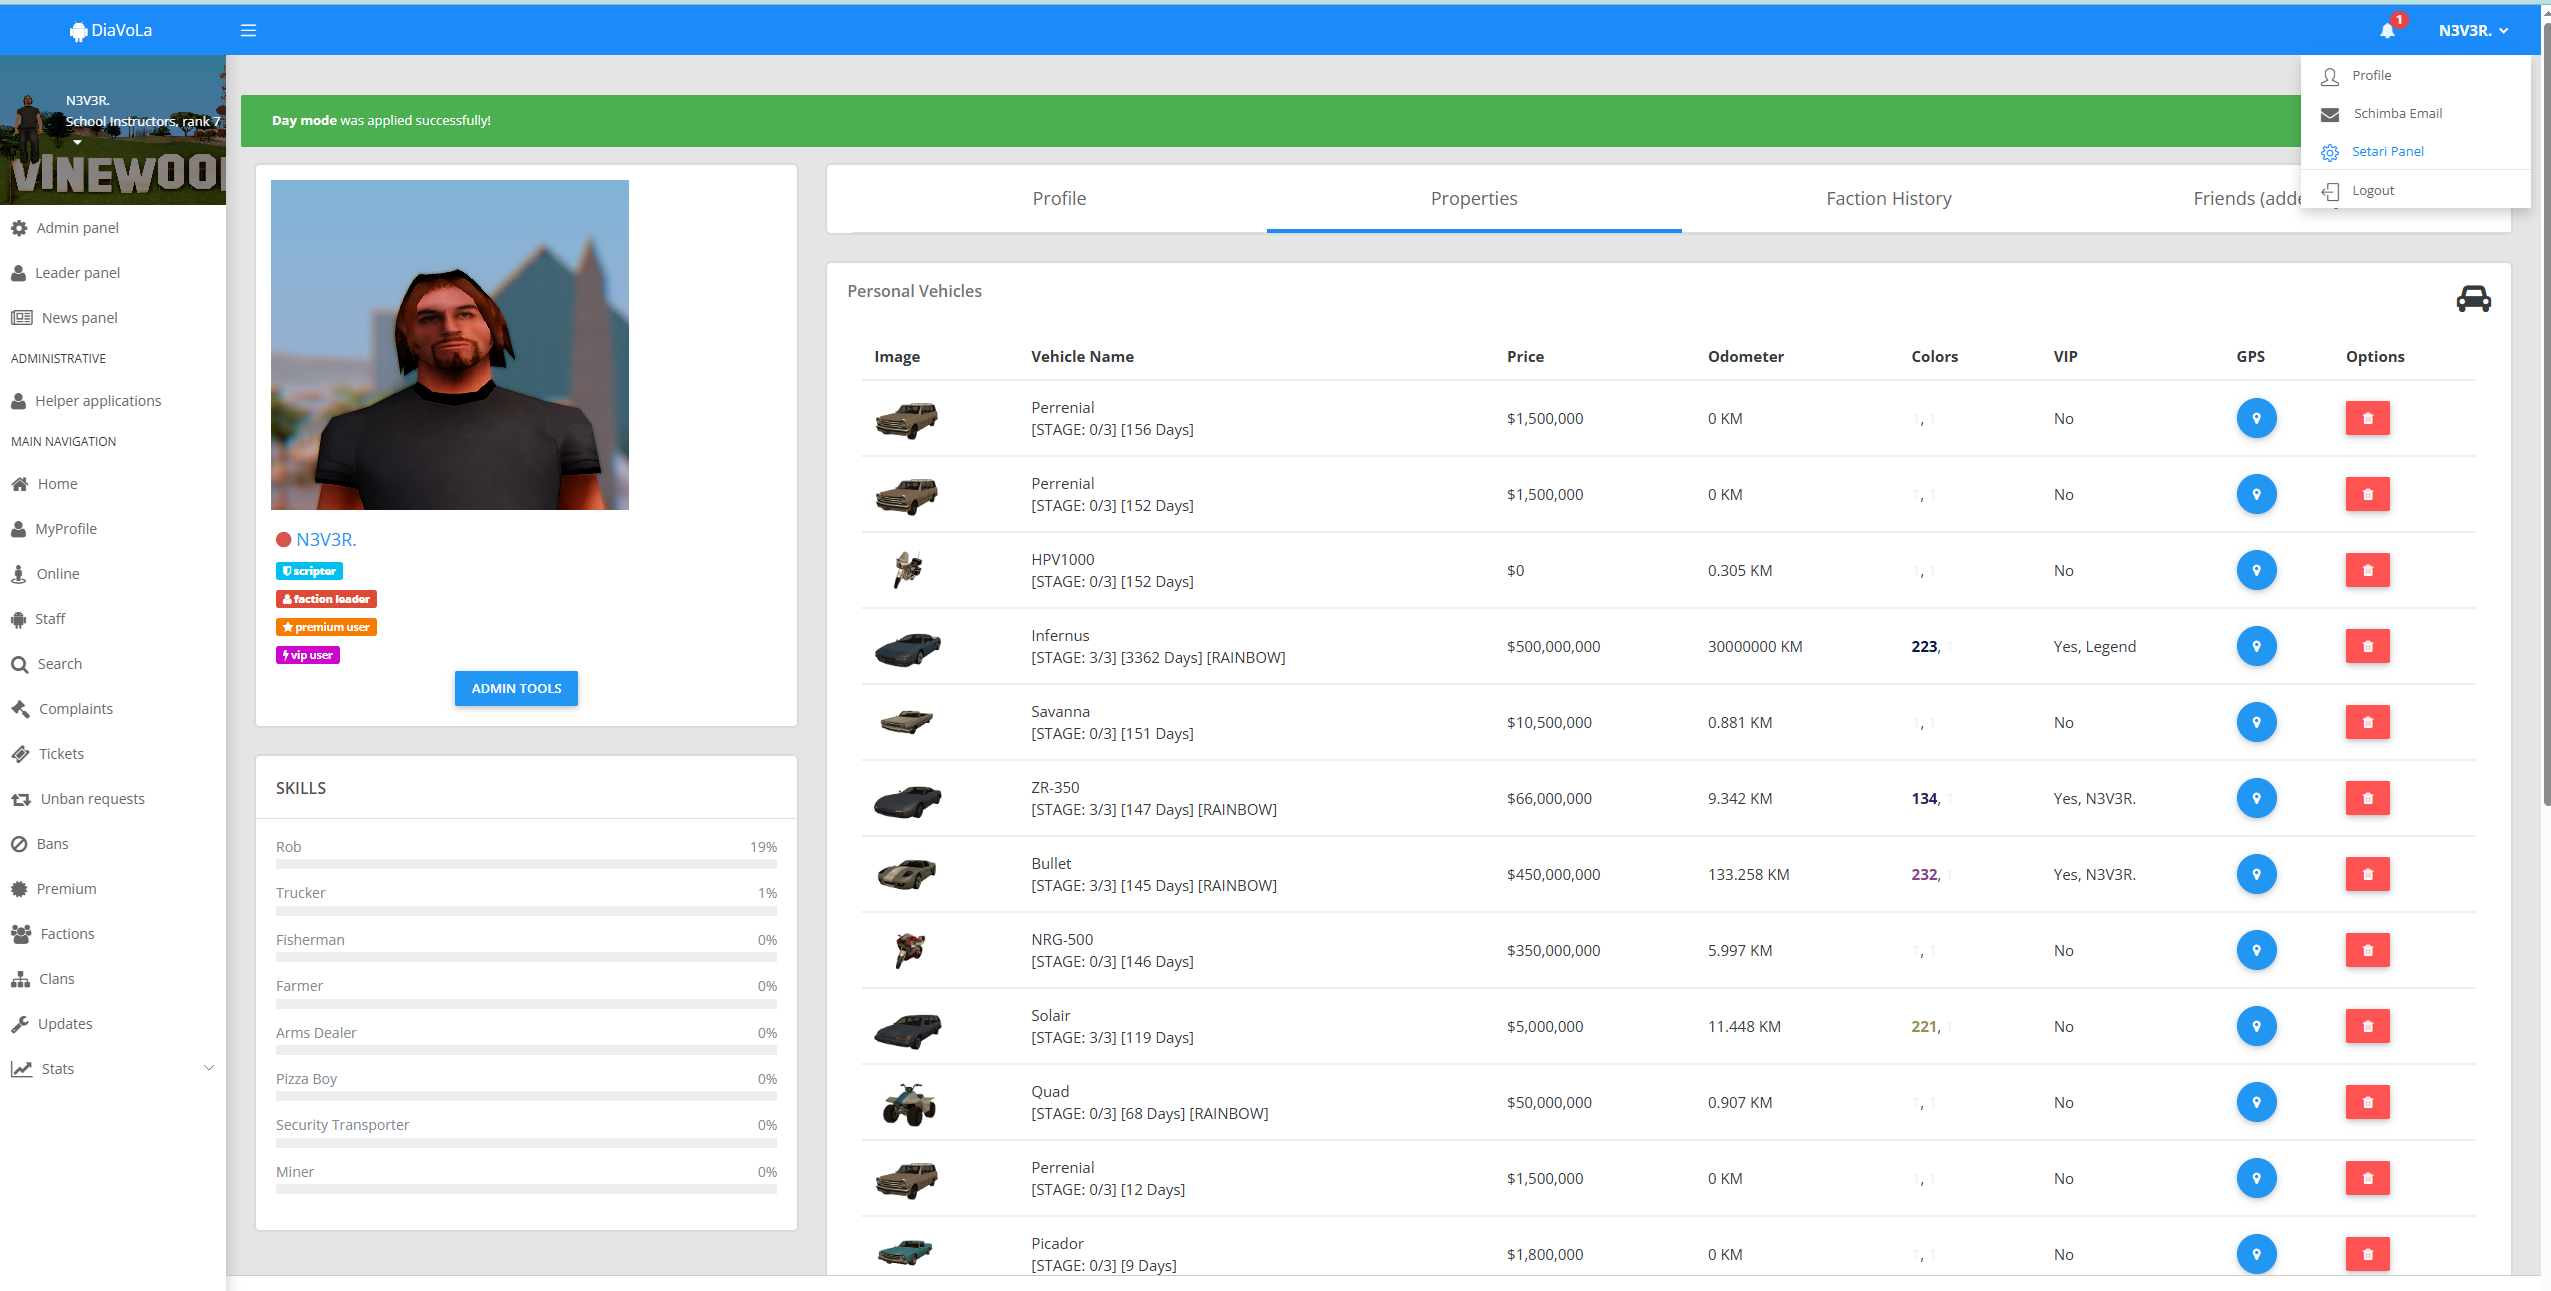Open the Profile tab
Screen dimensions: 2551x1291
pos(1058,199)
